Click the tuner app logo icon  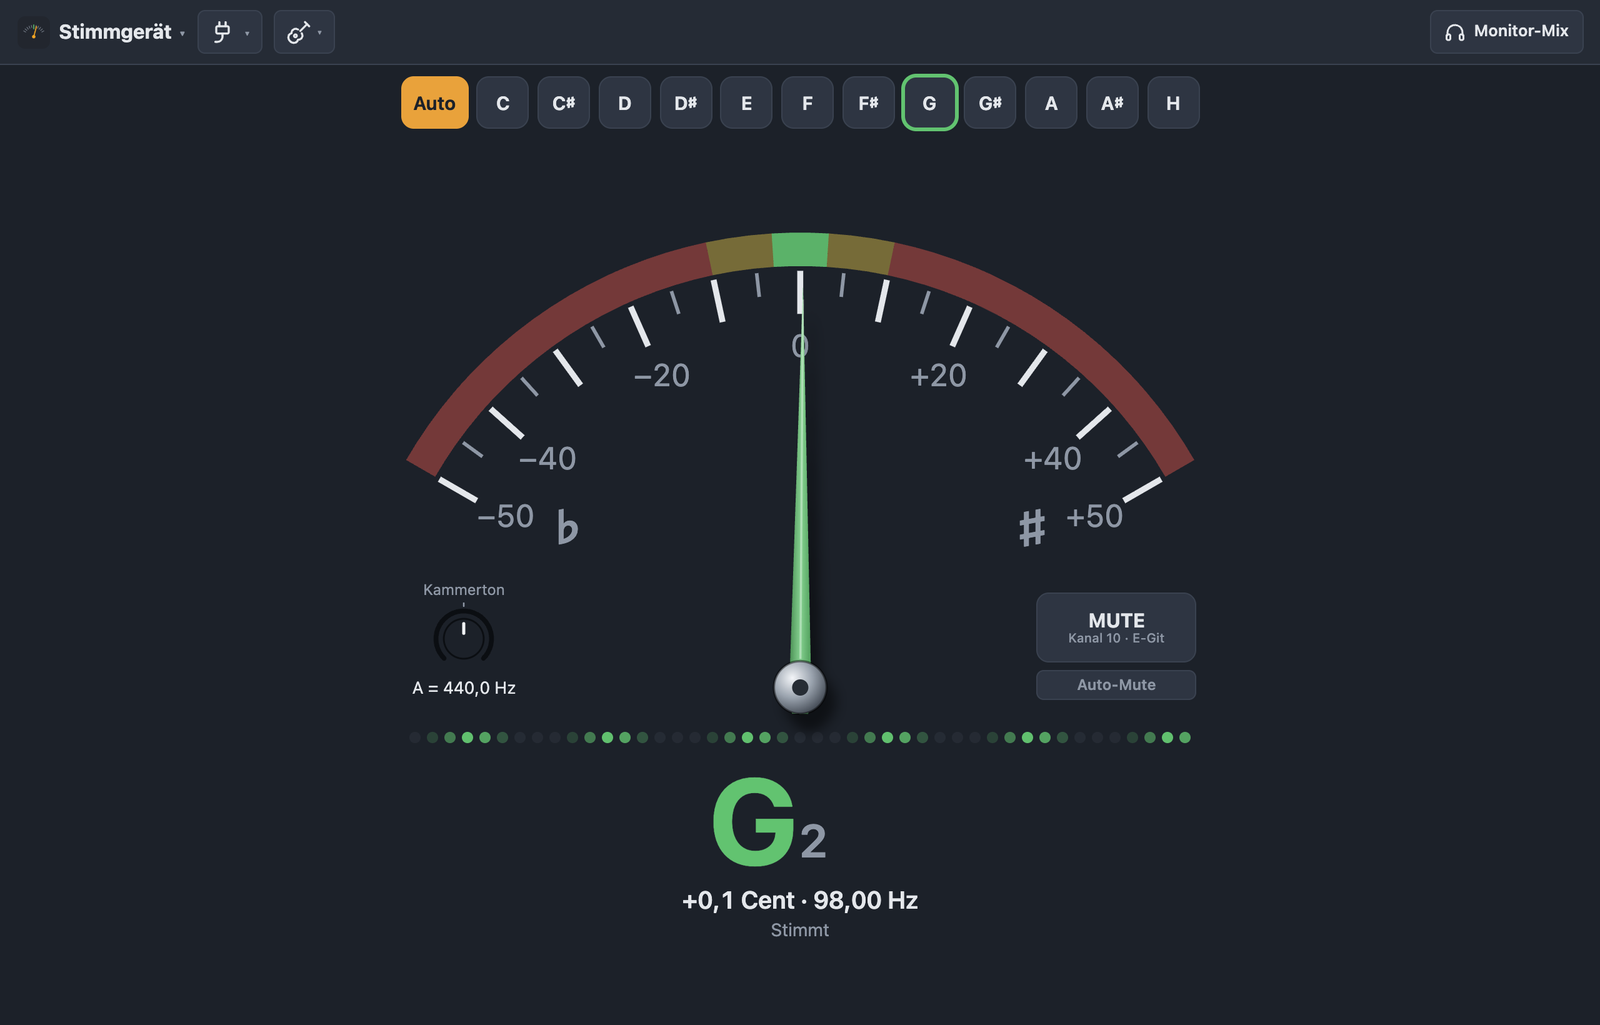click(34, 32)
